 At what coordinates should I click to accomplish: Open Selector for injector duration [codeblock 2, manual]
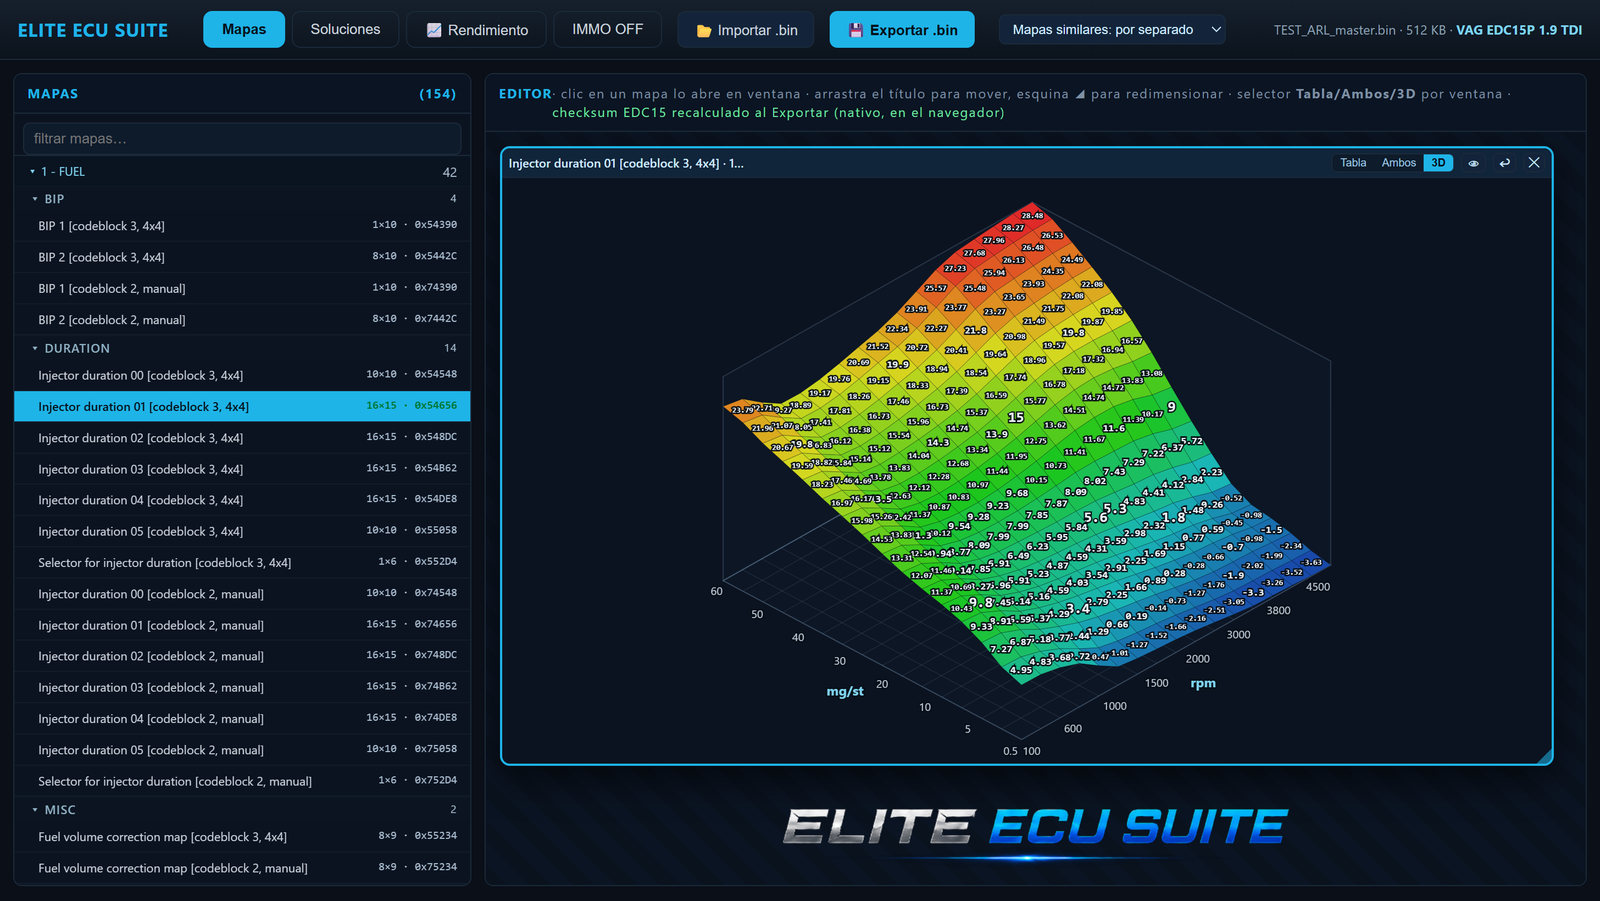pos(242,781)
